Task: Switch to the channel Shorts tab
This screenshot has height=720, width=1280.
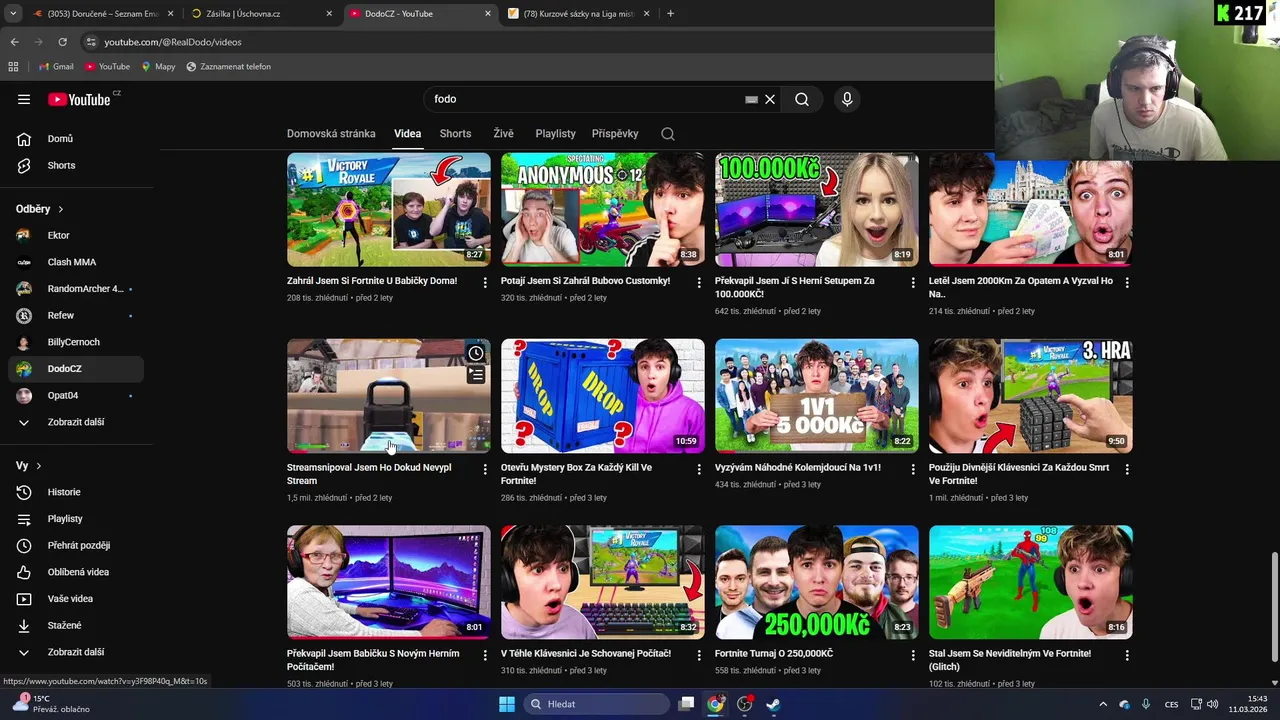Action: pos(455,134)
